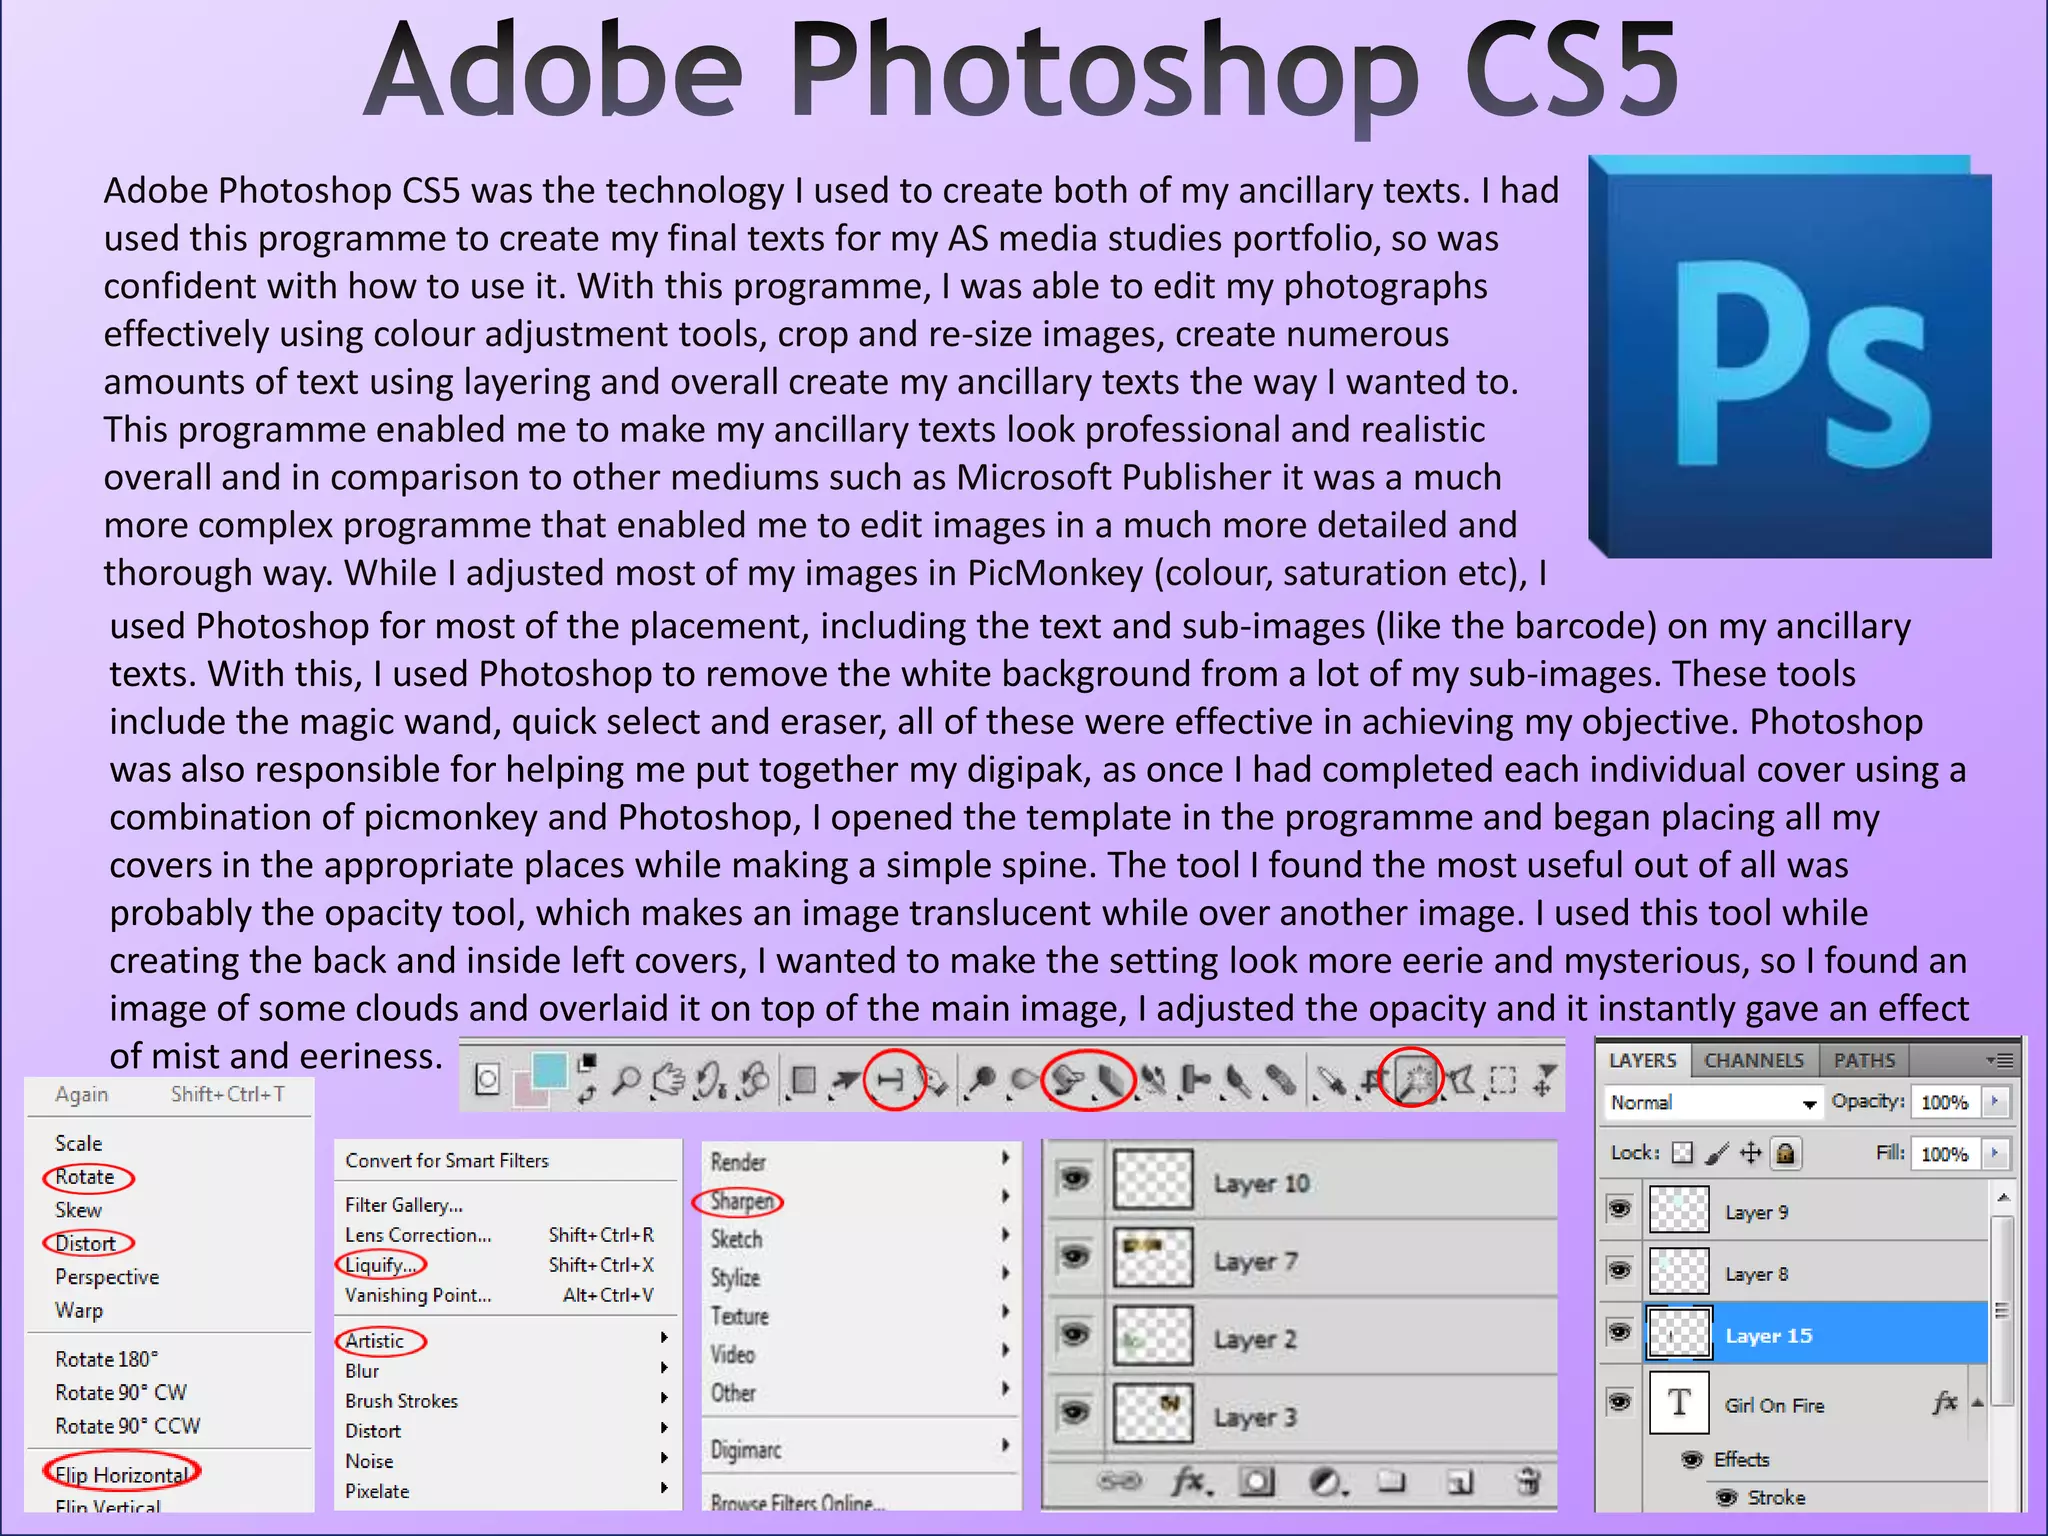Choose Sharpen in the filter list
The width and height of the screenshot is (2048, 1536).
[741, 1200]
